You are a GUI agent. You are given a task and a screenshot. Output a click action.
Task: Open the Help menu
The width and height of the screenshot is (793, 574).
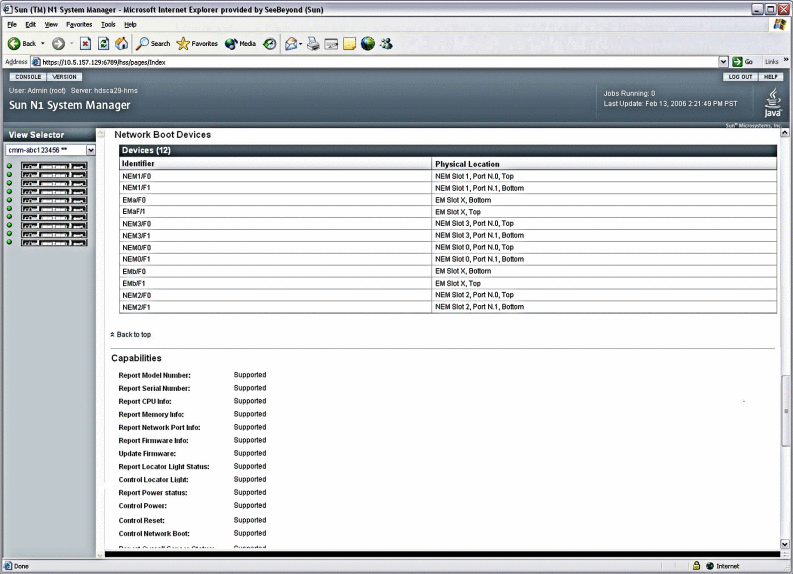pyautogui.click(x=130, y=24)
